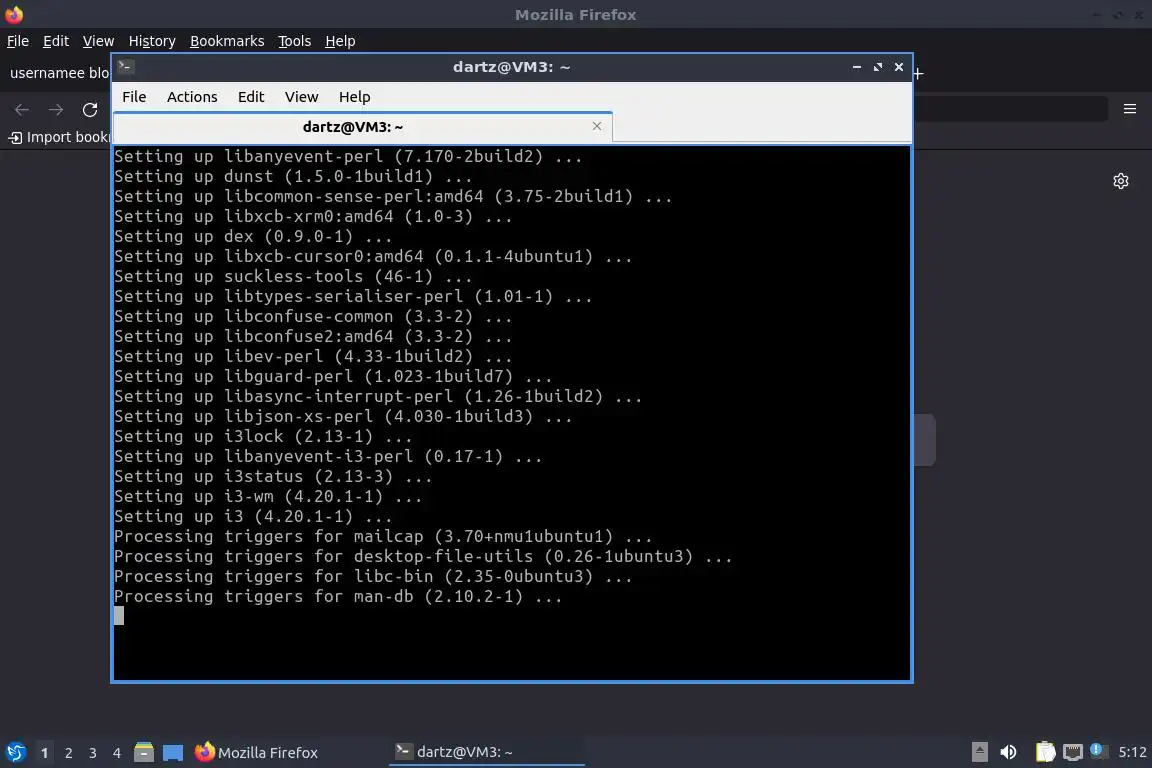1152x768 pixels.
Task: Open the terminal File menu
Action: tap(134, 97)
